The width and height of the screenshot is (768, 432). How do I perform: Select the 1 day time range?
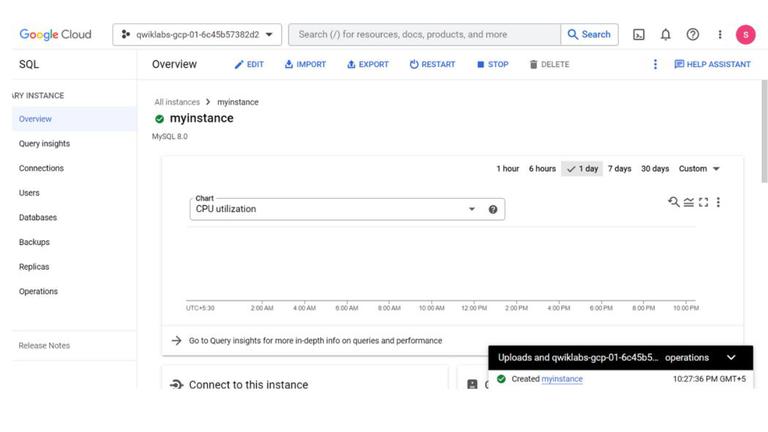[582, 169]
